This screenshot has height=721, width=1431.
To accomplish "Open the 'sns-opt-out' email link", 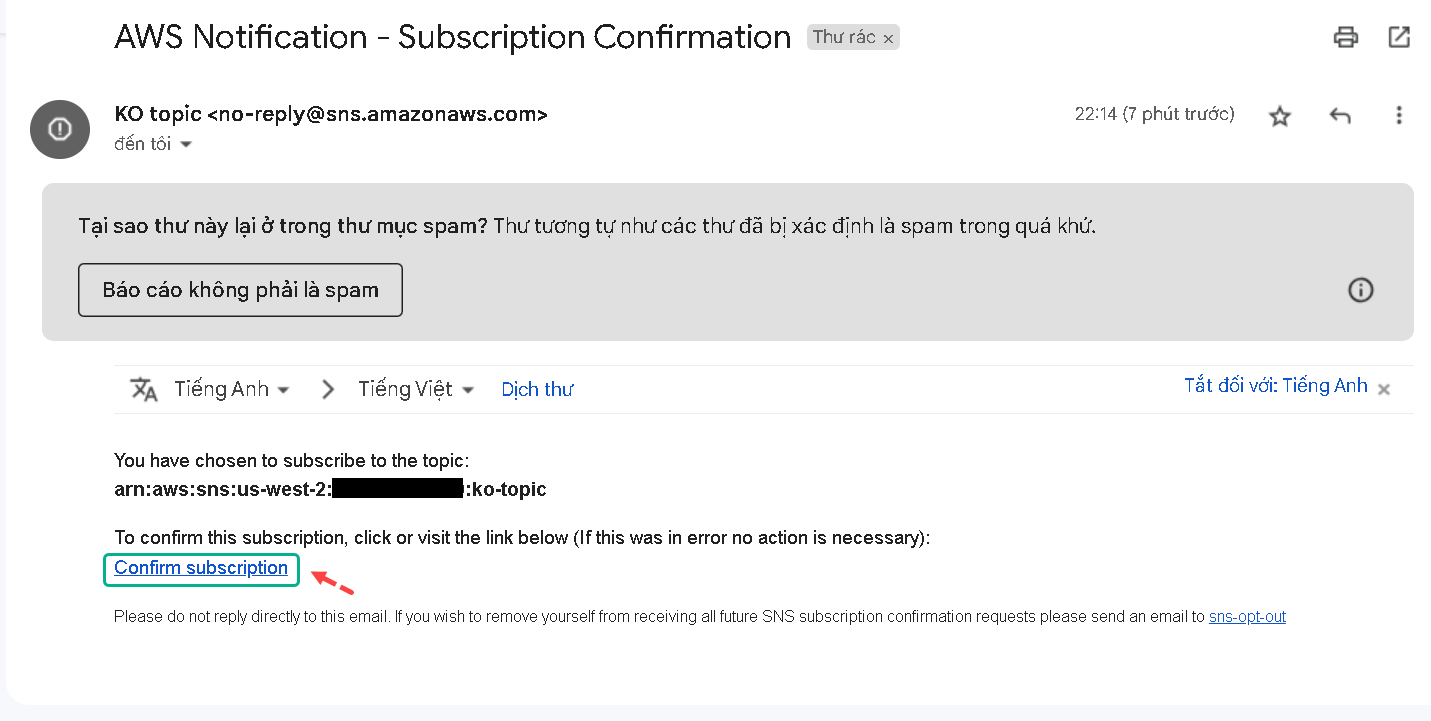I will click(1247, 617).
